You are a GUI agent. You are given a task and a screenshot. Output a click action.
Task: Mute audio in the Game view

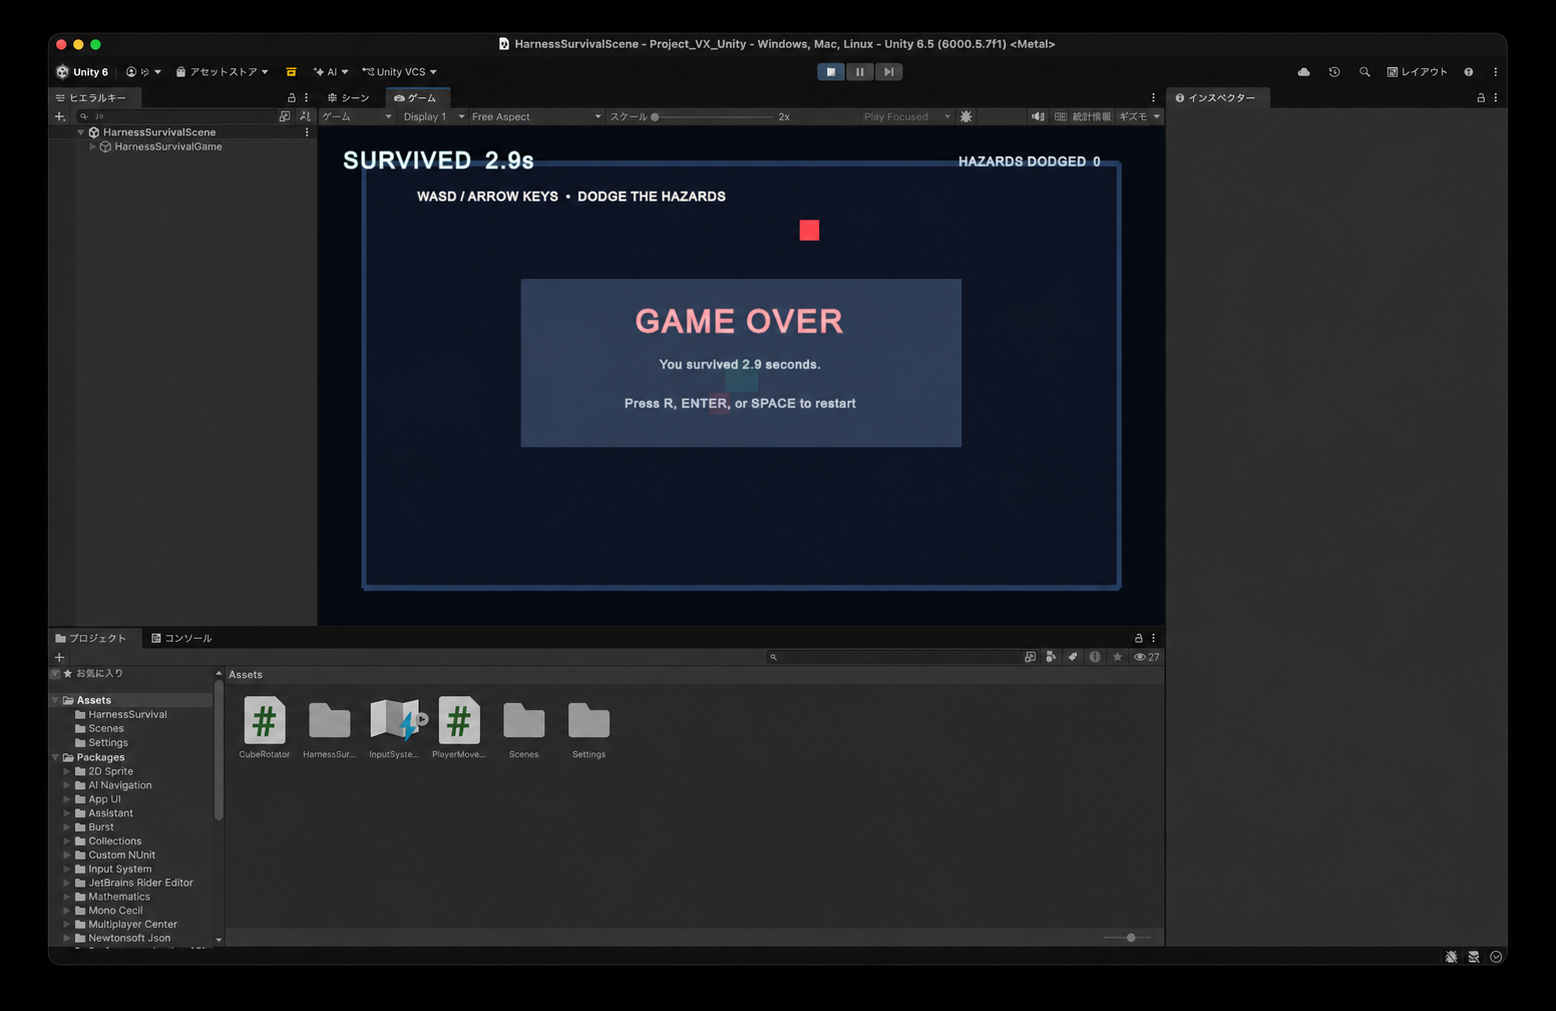1038,117
